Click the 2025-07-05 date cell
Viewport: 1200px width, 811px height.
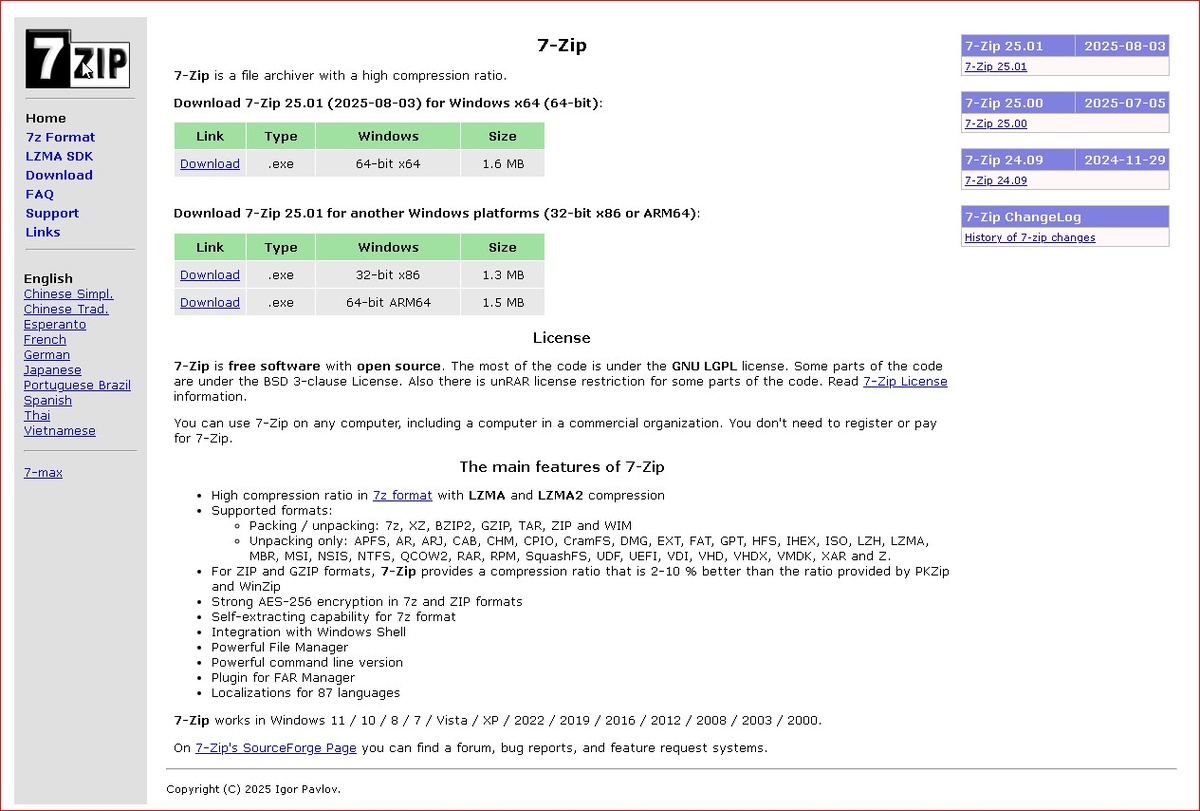[x=1124, y=103]
